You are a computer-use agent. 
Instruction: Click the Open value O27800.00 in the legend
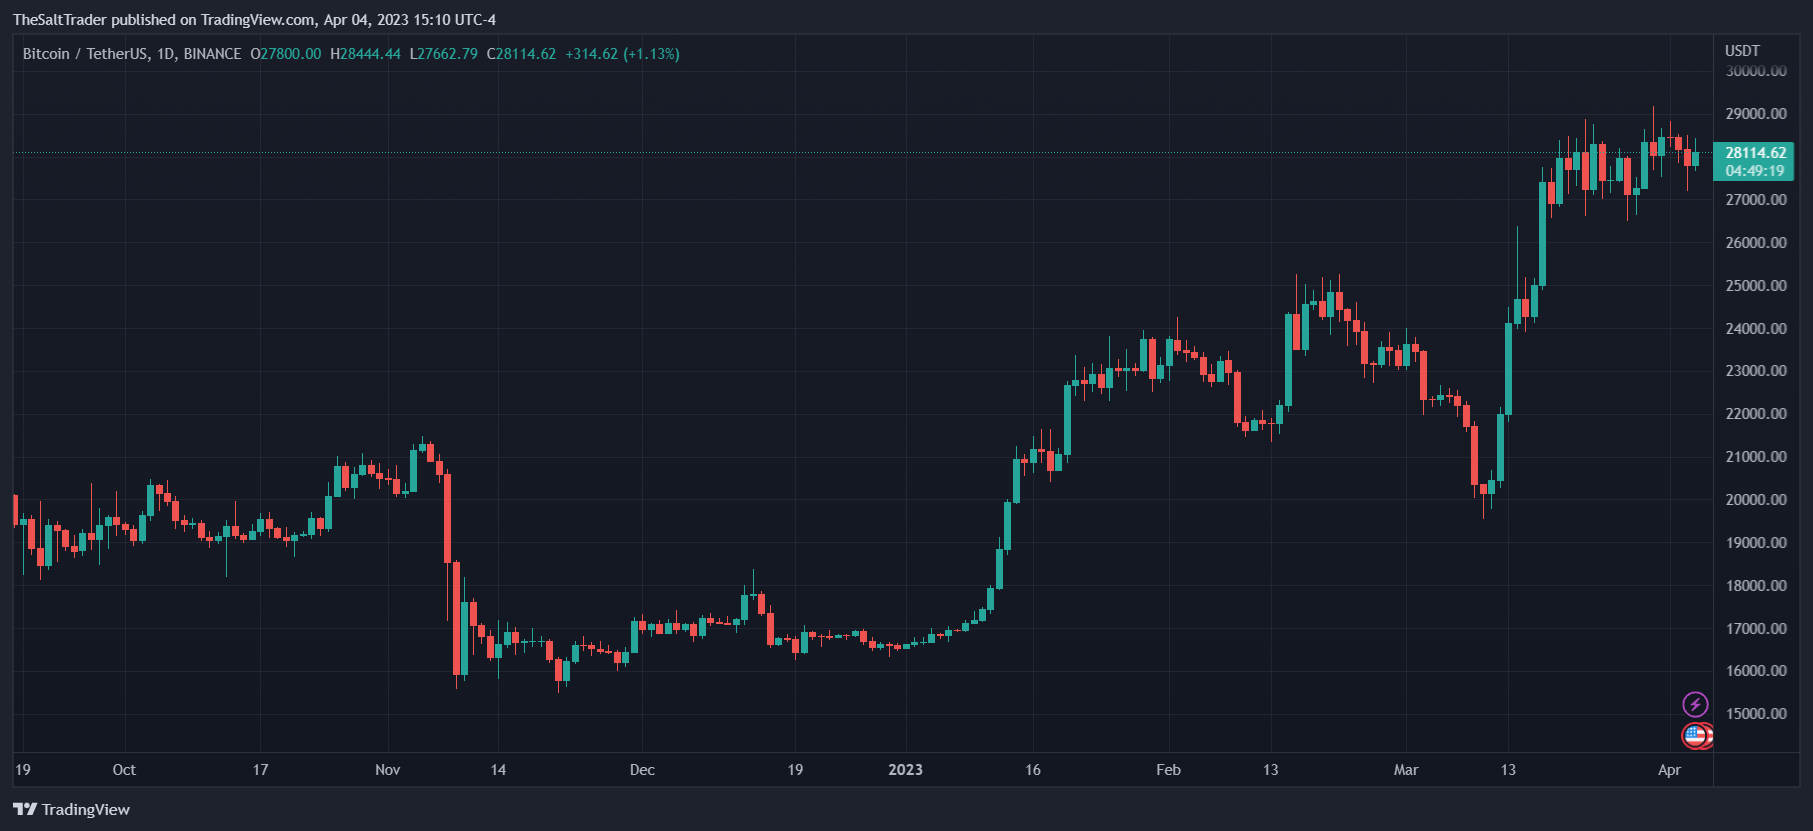[286, 54]
